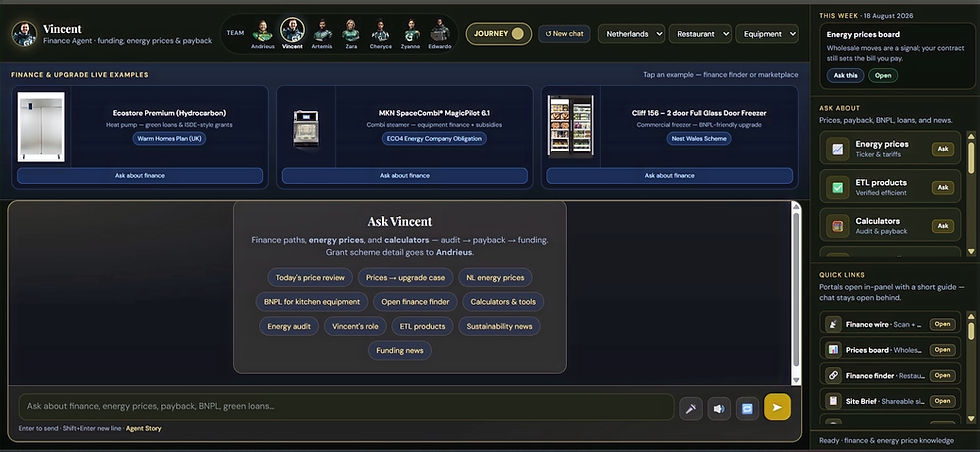This screenshot has height=452, width=980.
Task: Click the Prices board chart icon
Action: pos(832,349)
